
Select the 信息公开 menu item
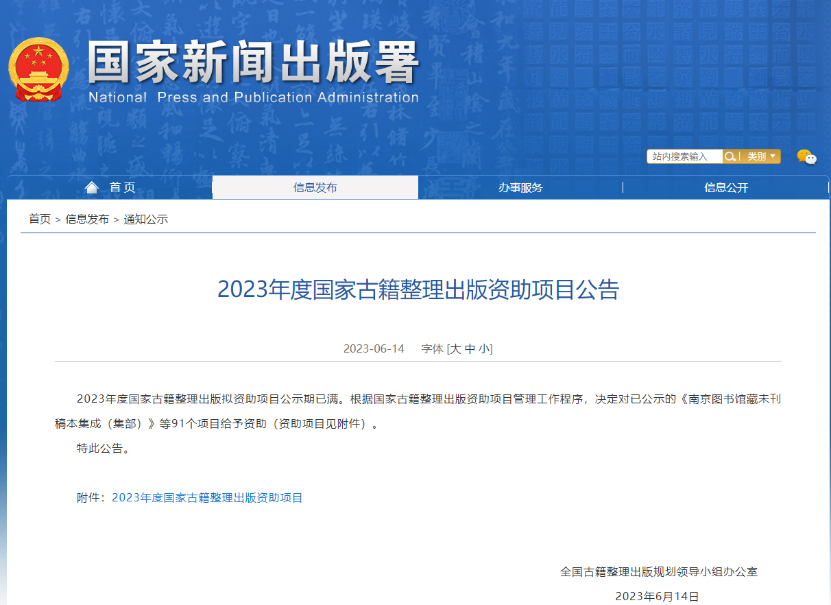tap(726, 188)
